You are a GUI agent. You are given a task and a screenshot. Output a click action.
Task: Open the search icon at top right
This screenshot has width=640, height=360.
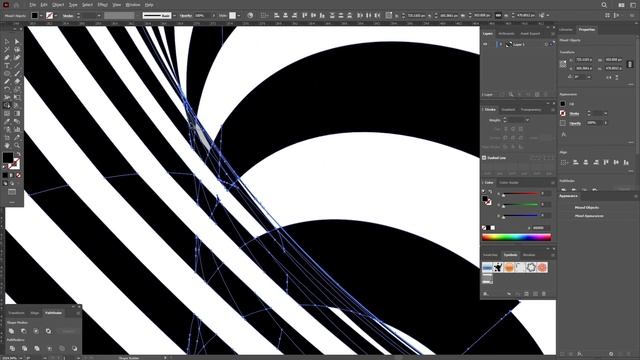604,5
